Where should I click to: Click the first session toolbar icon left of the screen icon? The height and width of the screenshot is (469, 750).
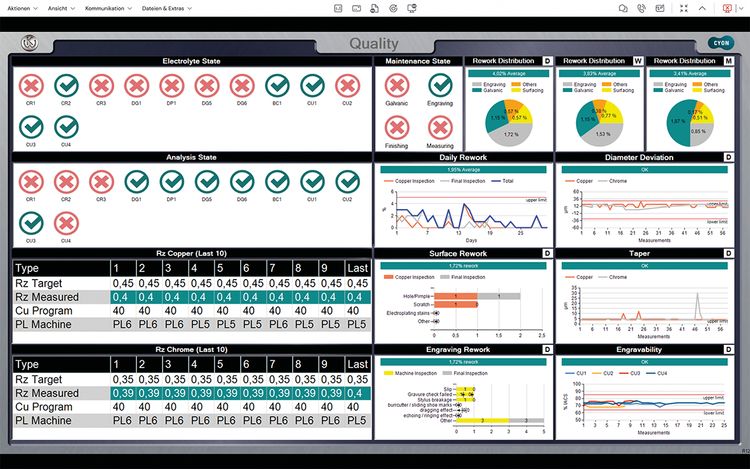(x=338, y=8)
